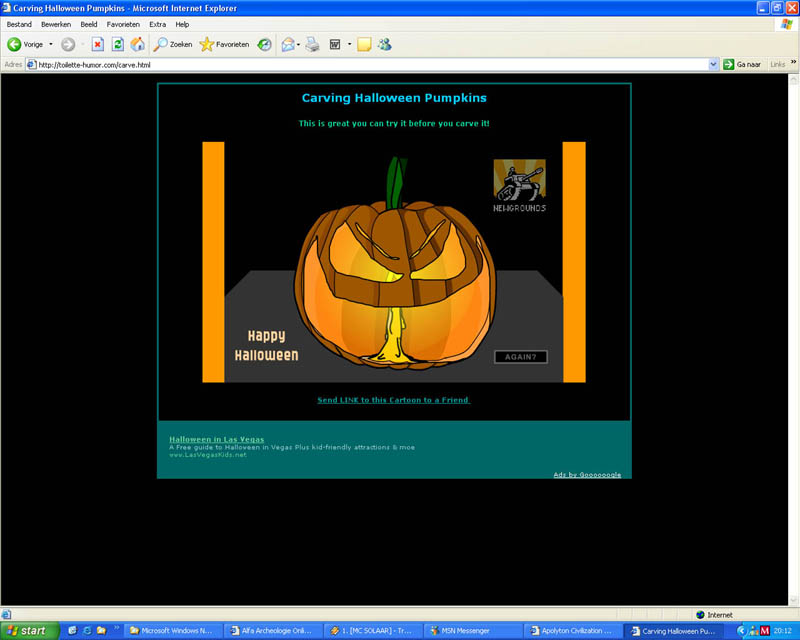Go to the Home page icon
Screen dimensions: 800x640
pyautogui.click(x=137, y=44)
